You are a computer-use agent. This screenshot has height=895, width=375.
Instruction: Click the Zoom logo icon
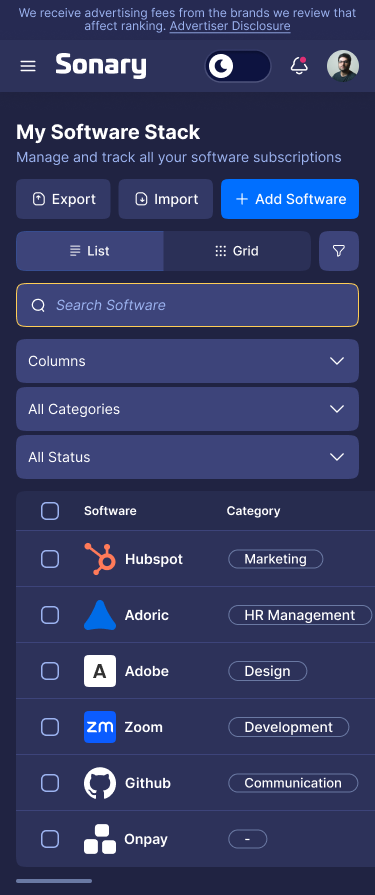(100, 727)
